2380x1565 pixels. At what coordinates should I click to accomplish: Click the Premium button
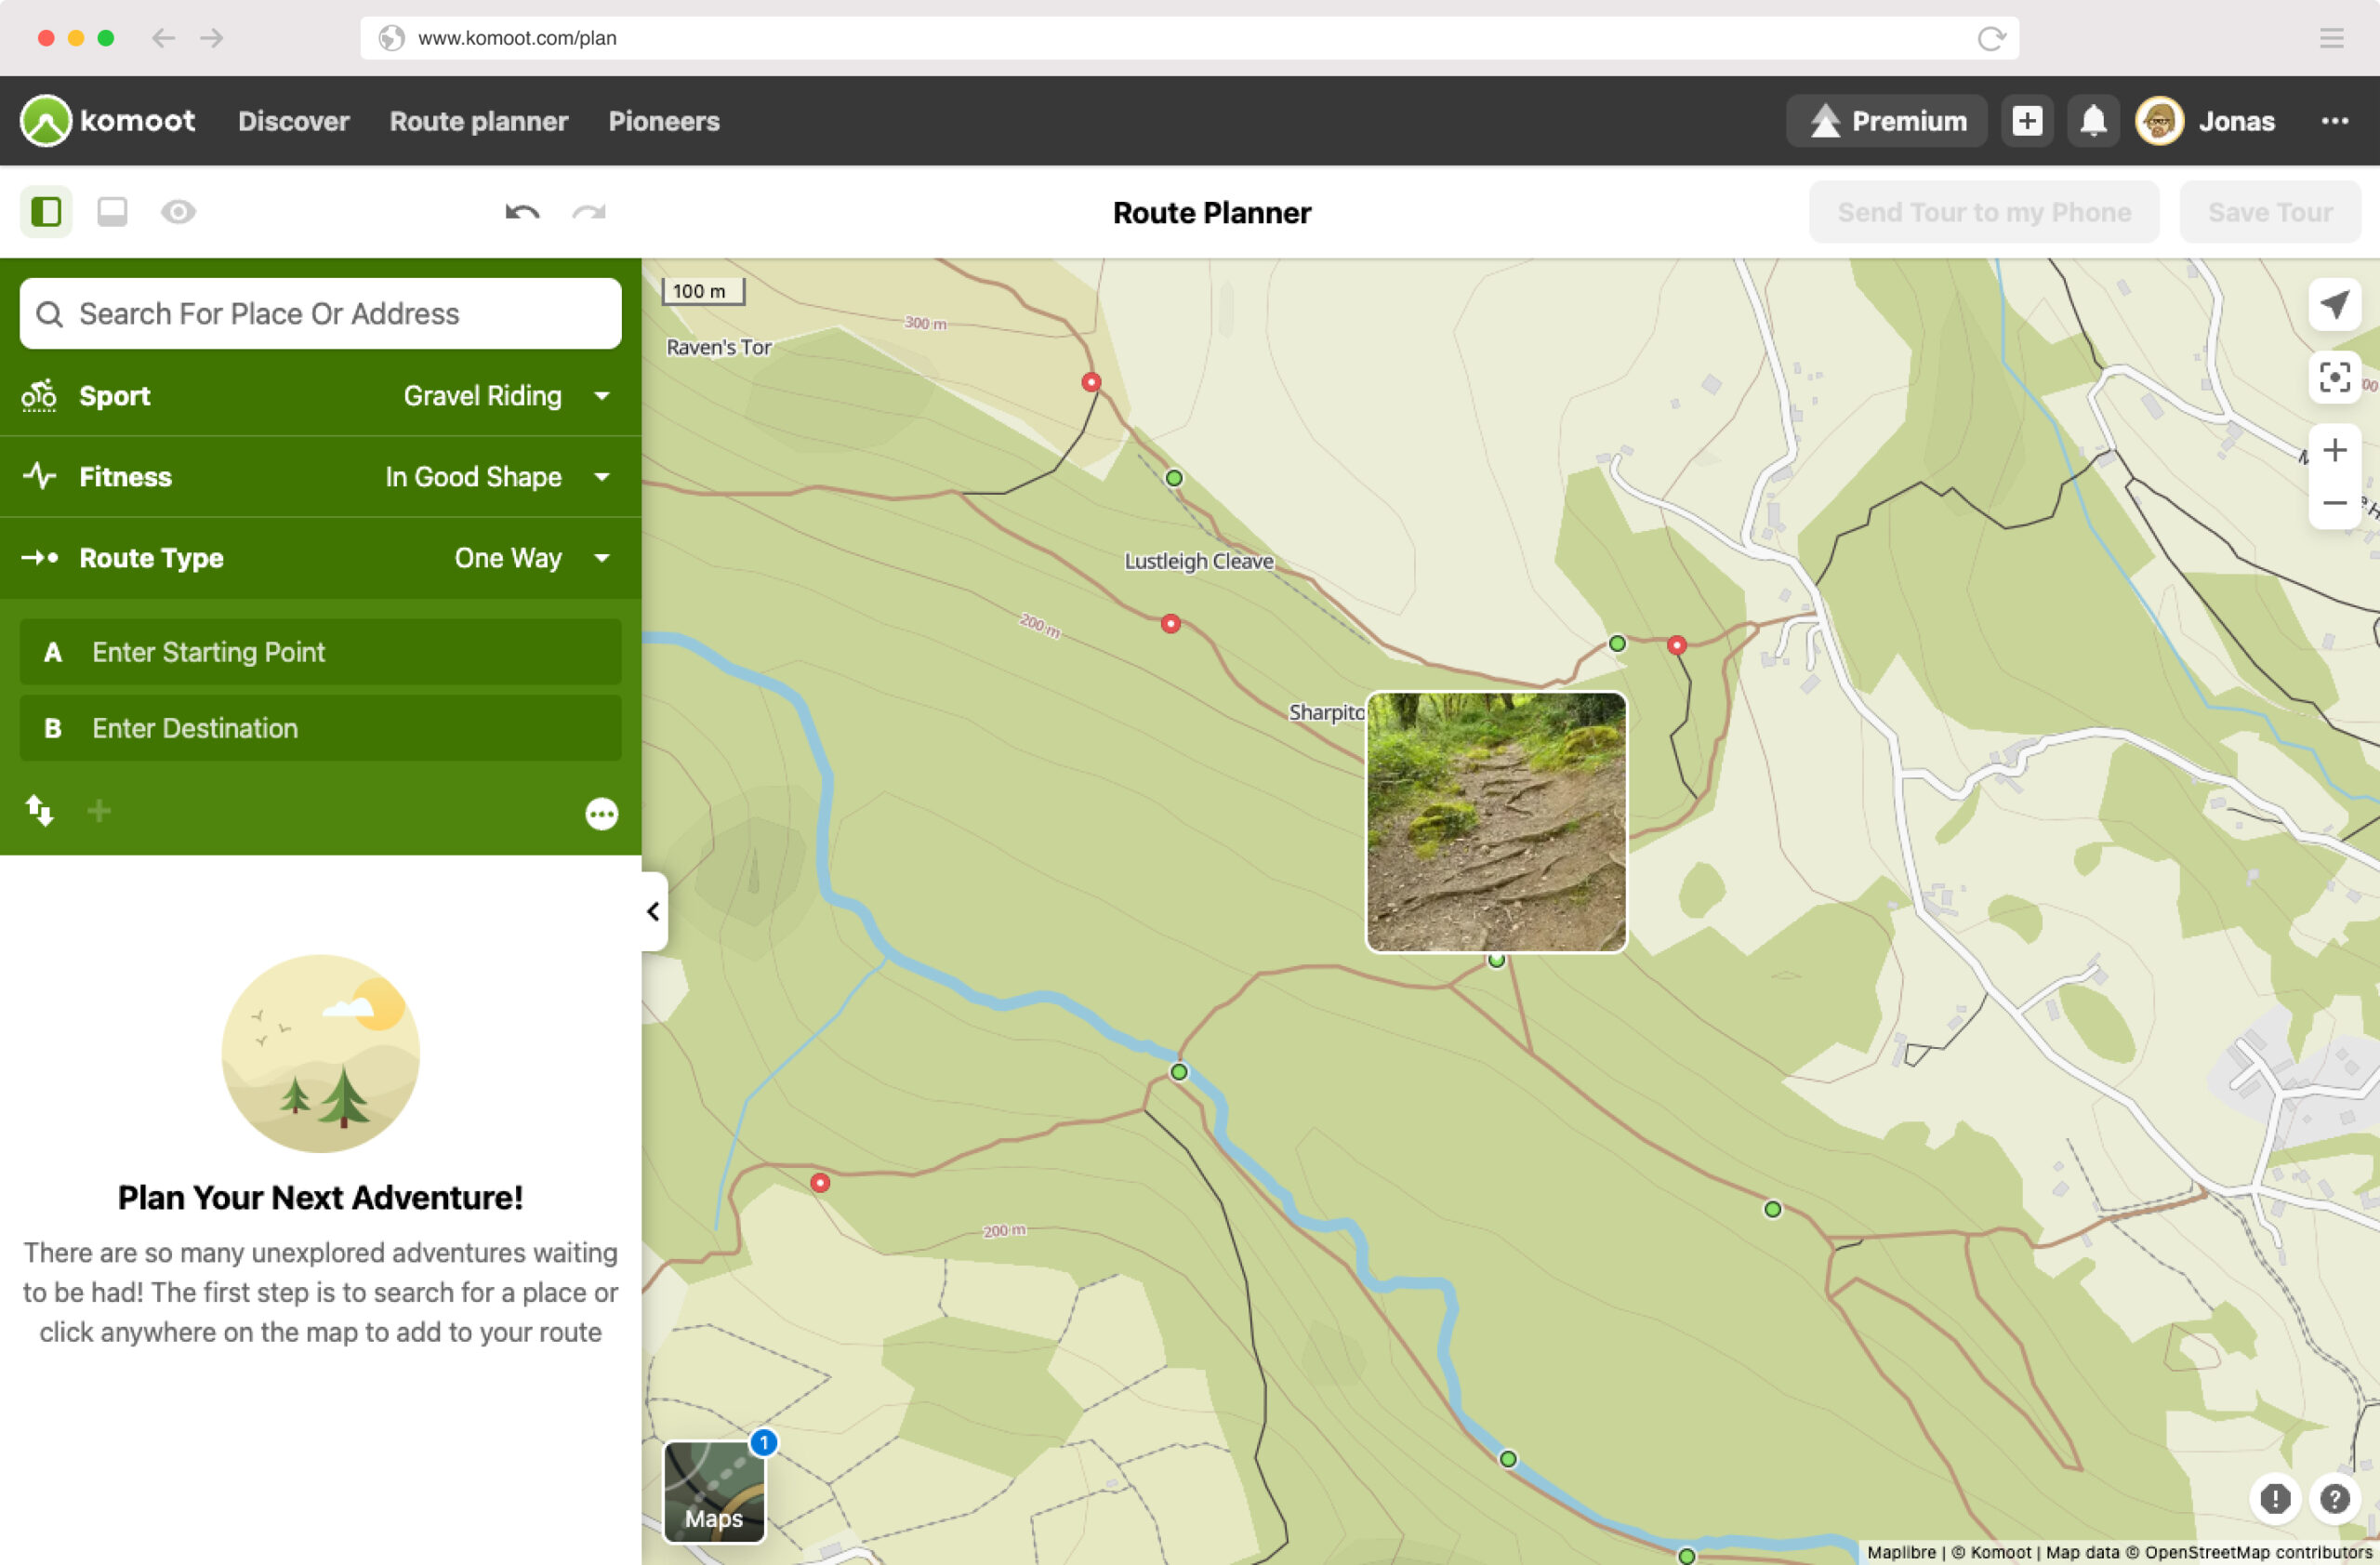1887,121
